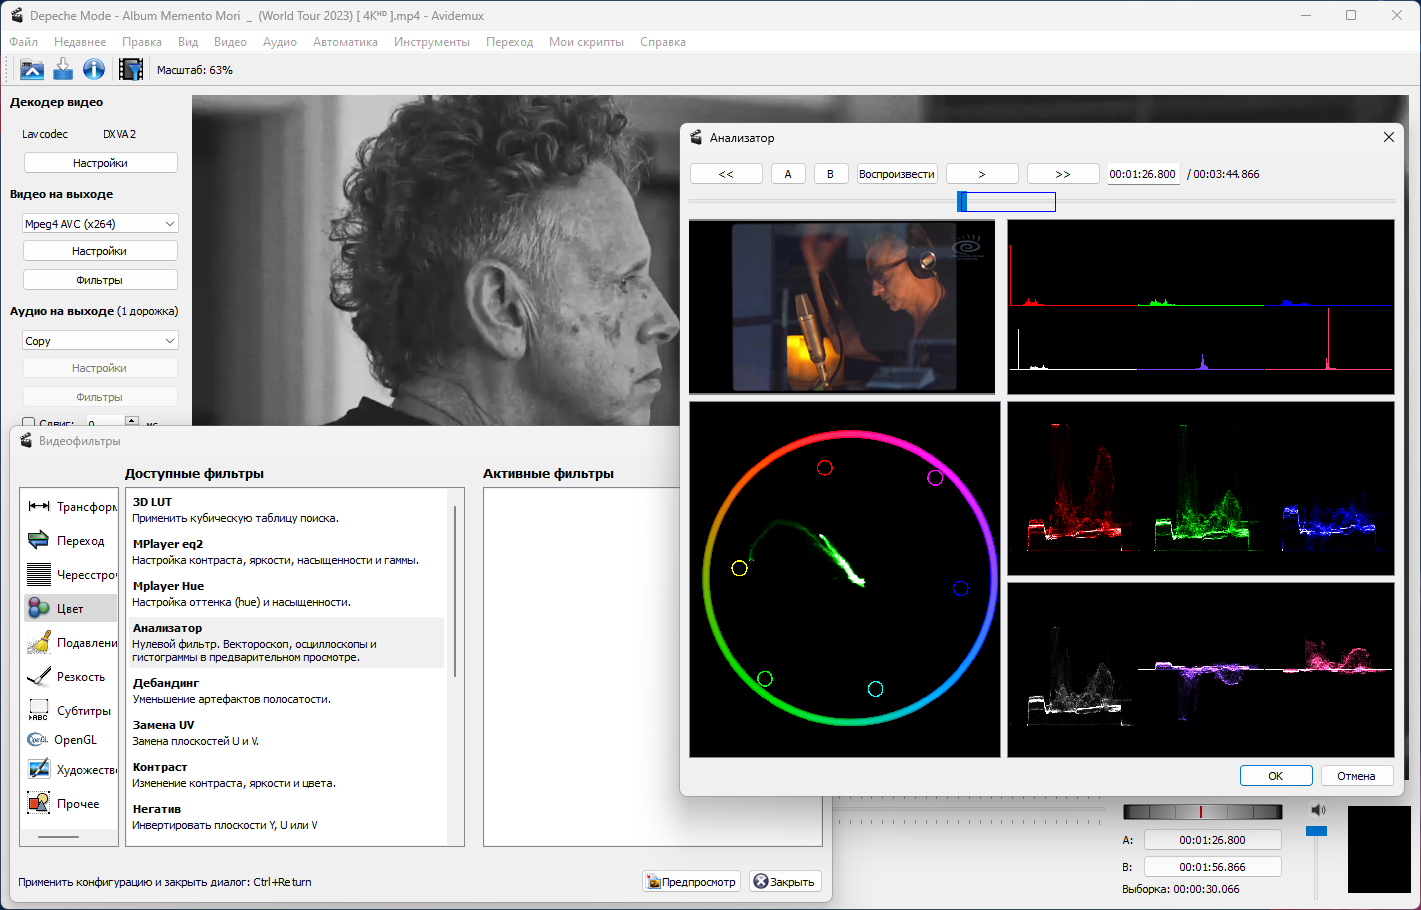Open the Инструменты menu
This screenshot has width=1421, height=910.
tap(431, 42)
